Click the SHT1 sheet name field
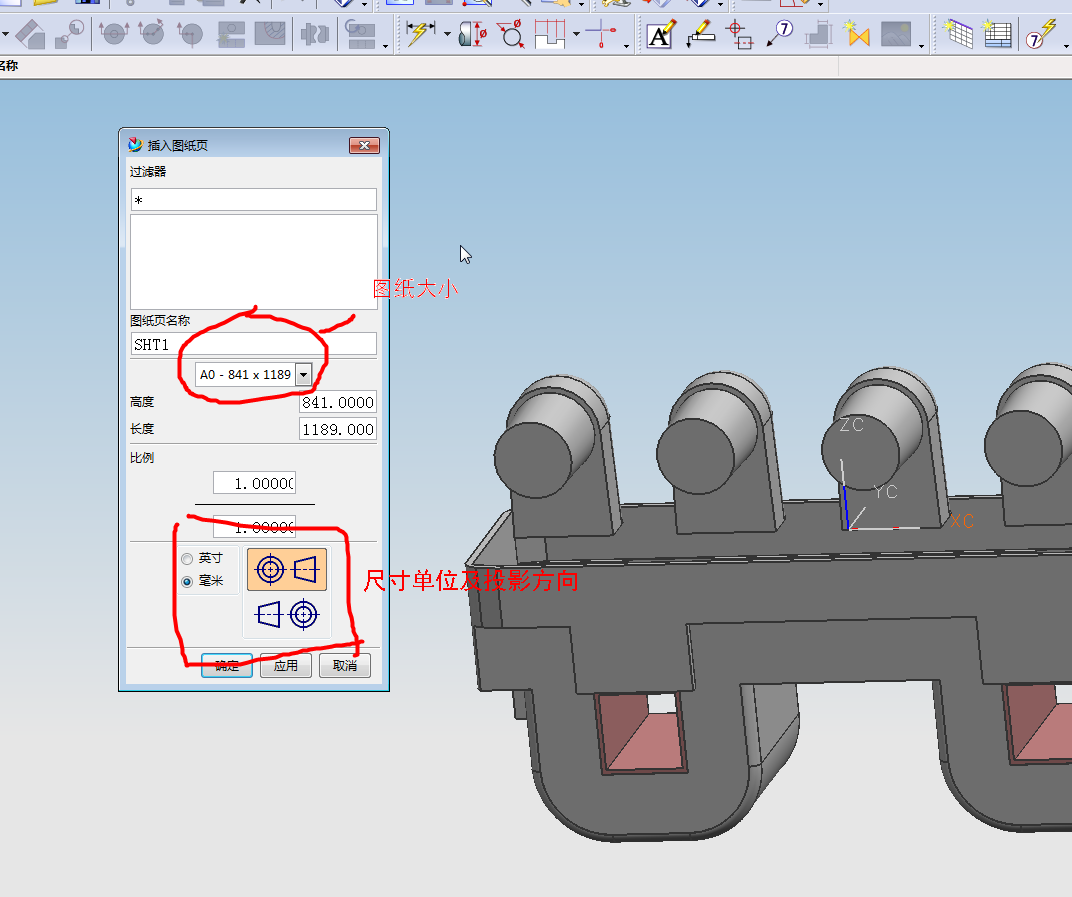The image size is (1072, 897). tap(254, 344)
